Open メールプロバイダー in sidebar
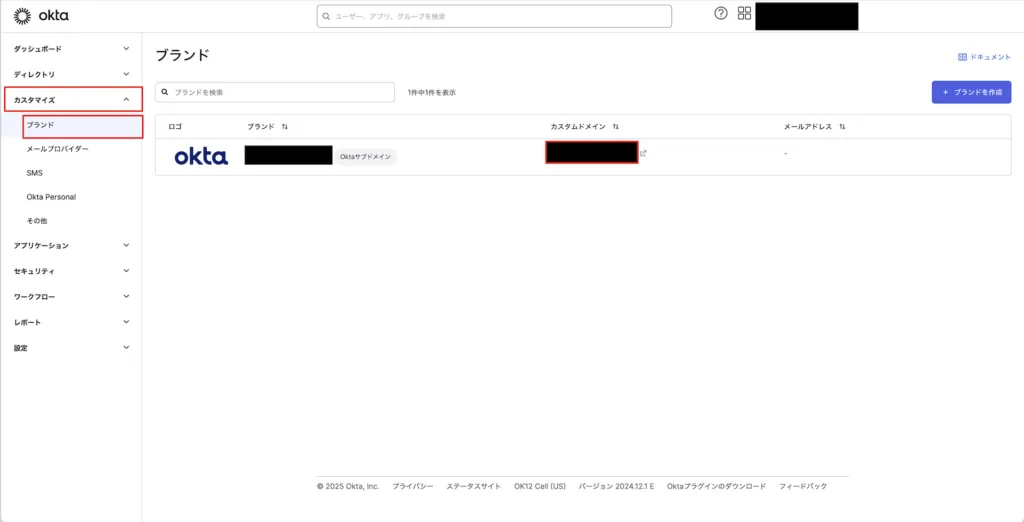The width and height of the screenshot is (1024, 522). pos(57,149)
